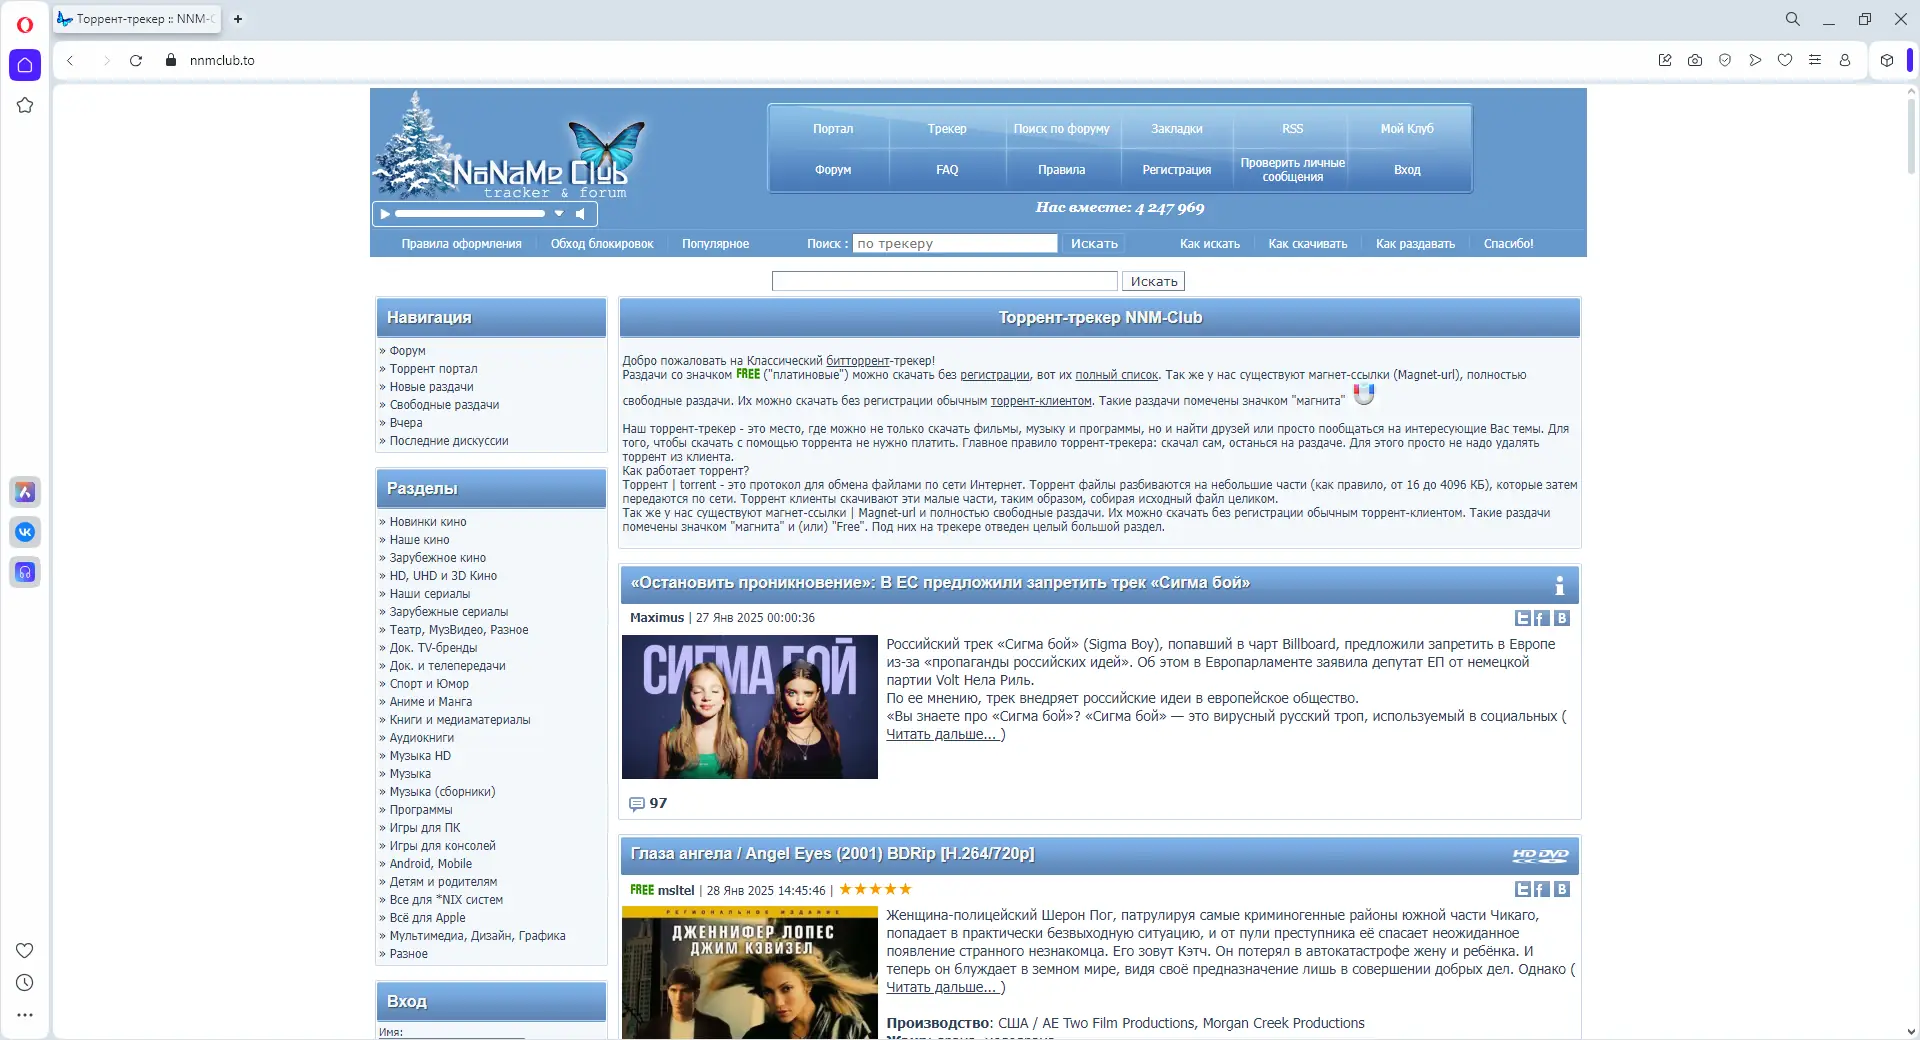The image size is (1920, 1040).
Task: Open Новинки кино section
Action: pyautogui.click(x=428, y=522)
